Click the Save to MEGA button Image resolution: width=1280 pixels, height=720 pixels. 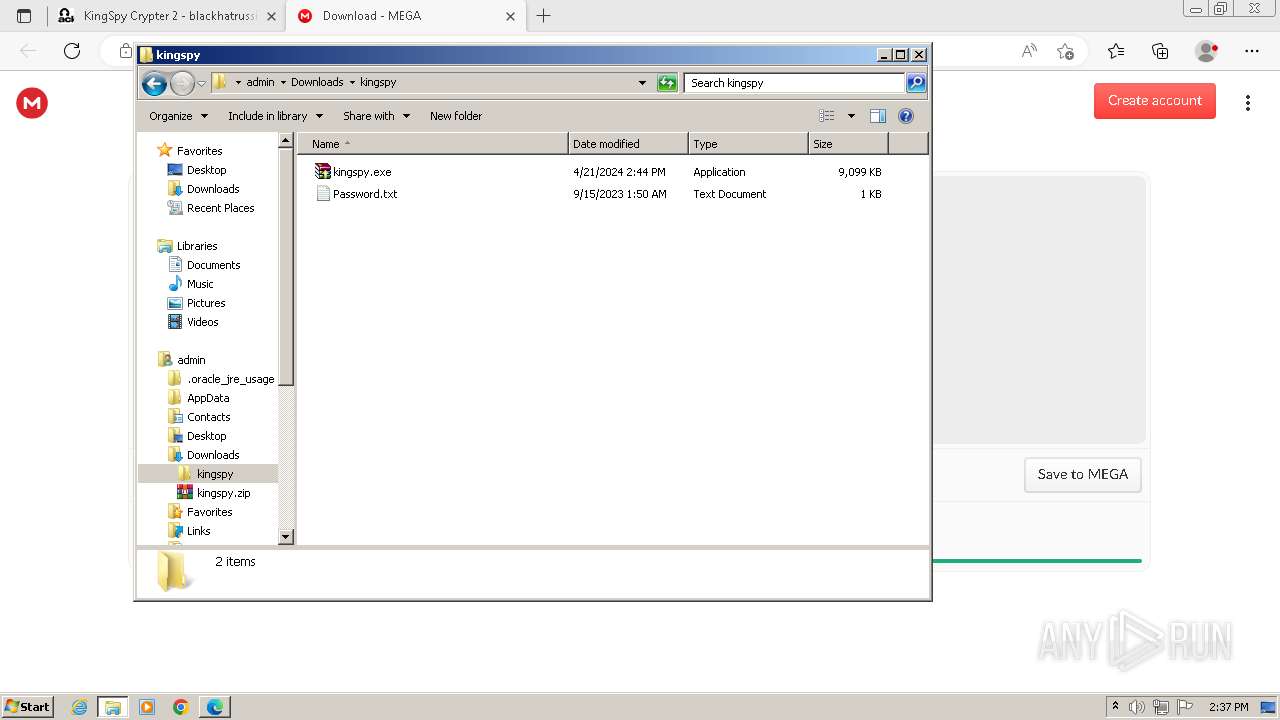pyautogui.click(x=1083, y=475)
